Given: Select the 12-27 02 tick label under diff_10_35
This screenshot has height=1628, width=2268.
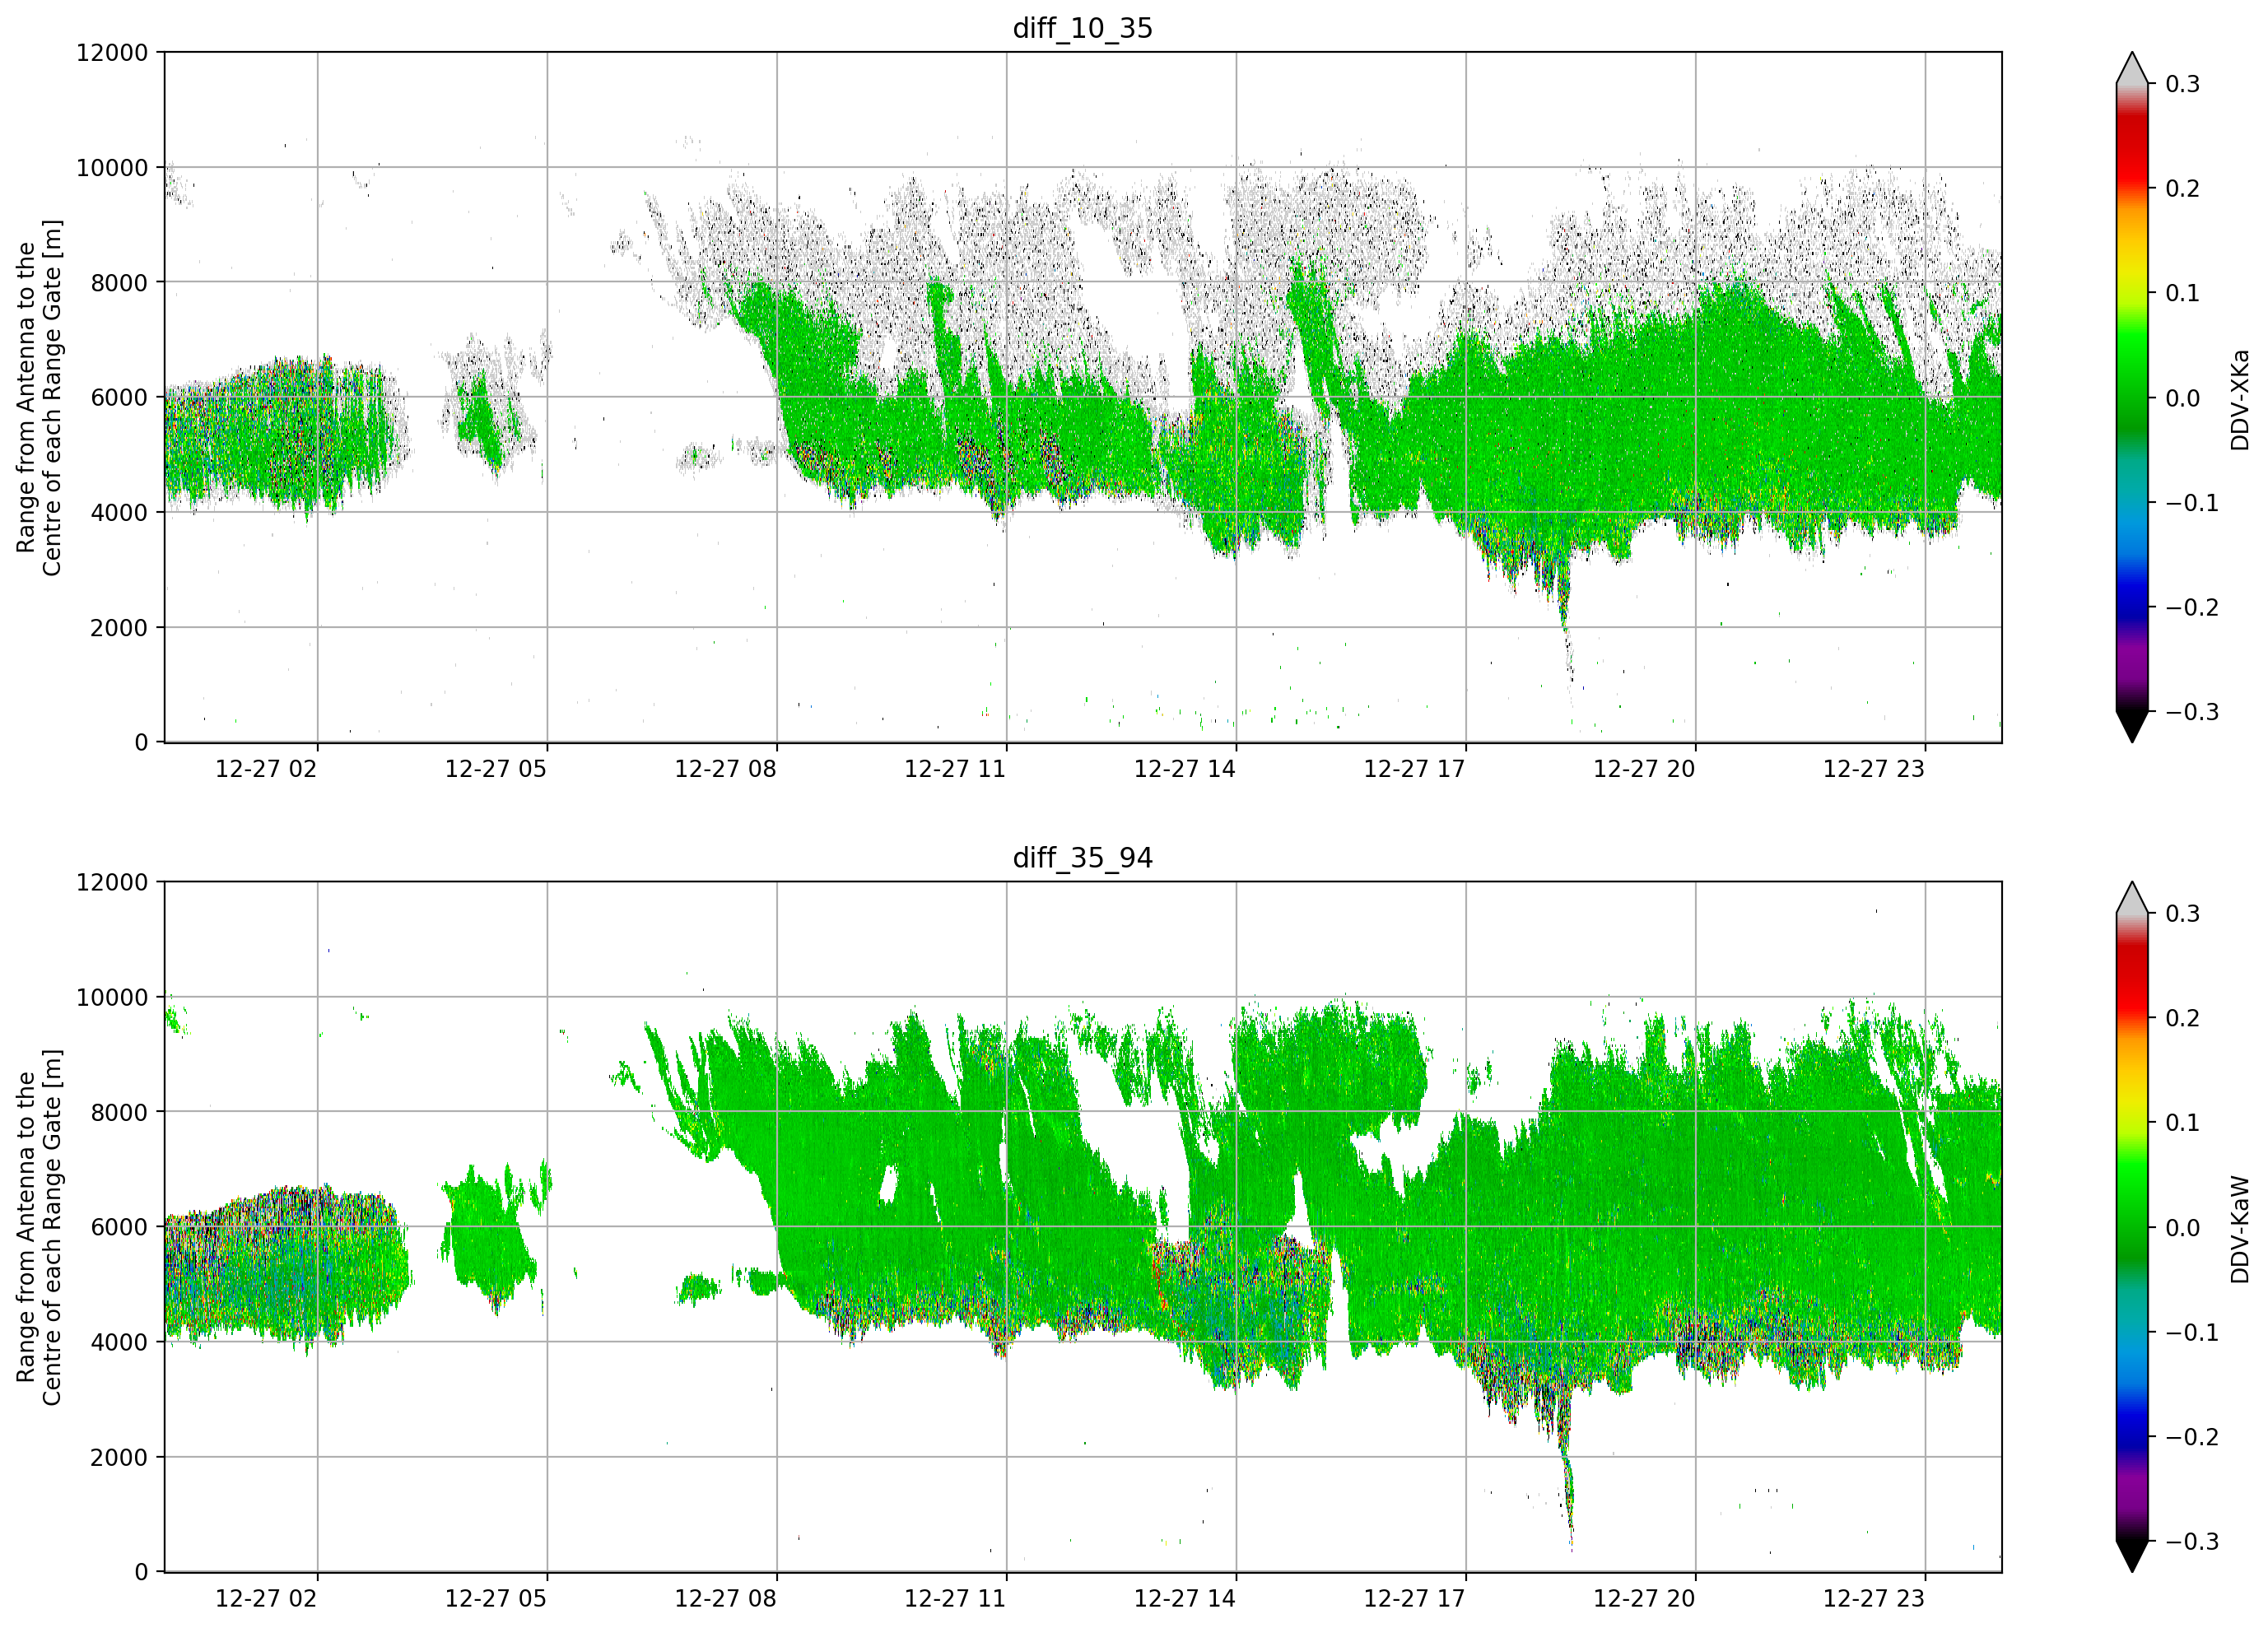Looking at the screenshot, I should point(266,769).
